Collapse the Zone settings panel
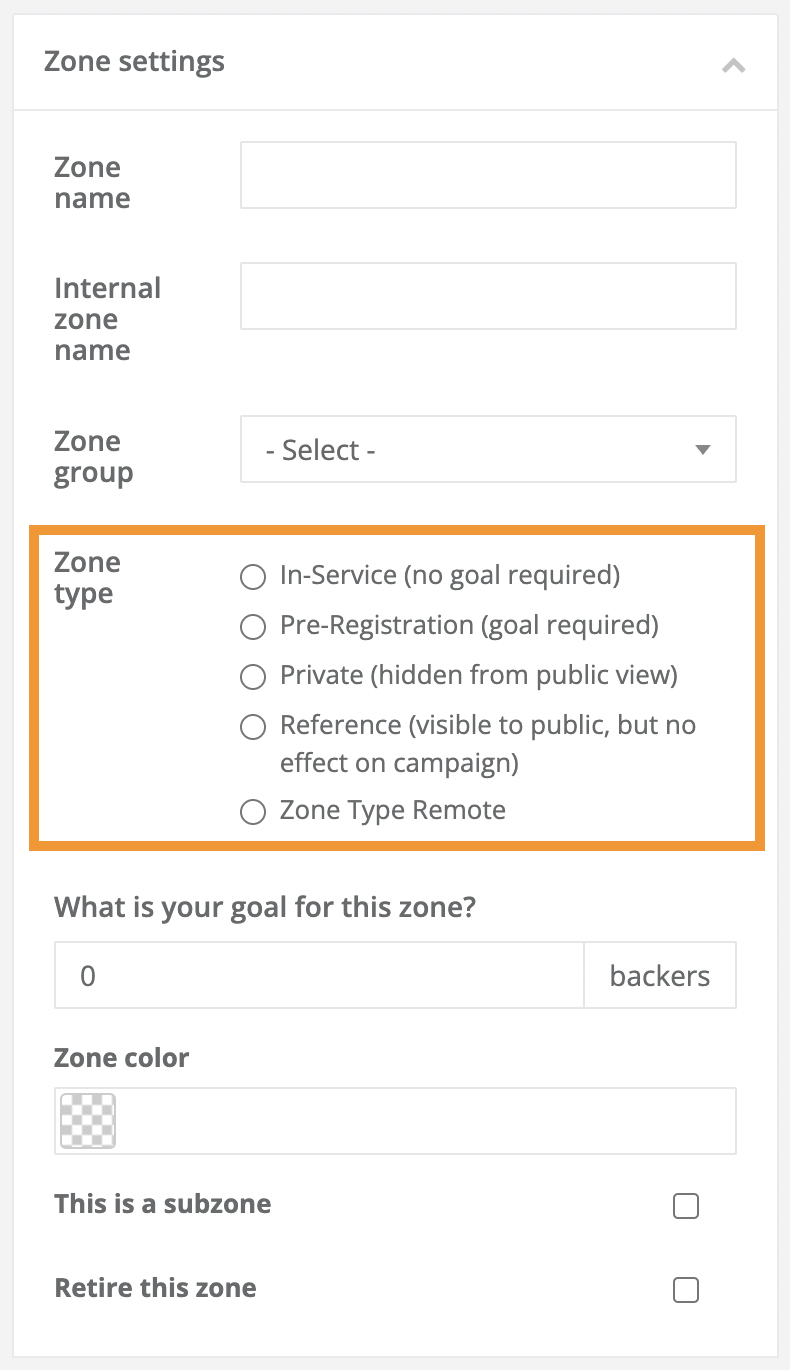The width and height of the screenshot is (790, 1370). click(733, 63)
